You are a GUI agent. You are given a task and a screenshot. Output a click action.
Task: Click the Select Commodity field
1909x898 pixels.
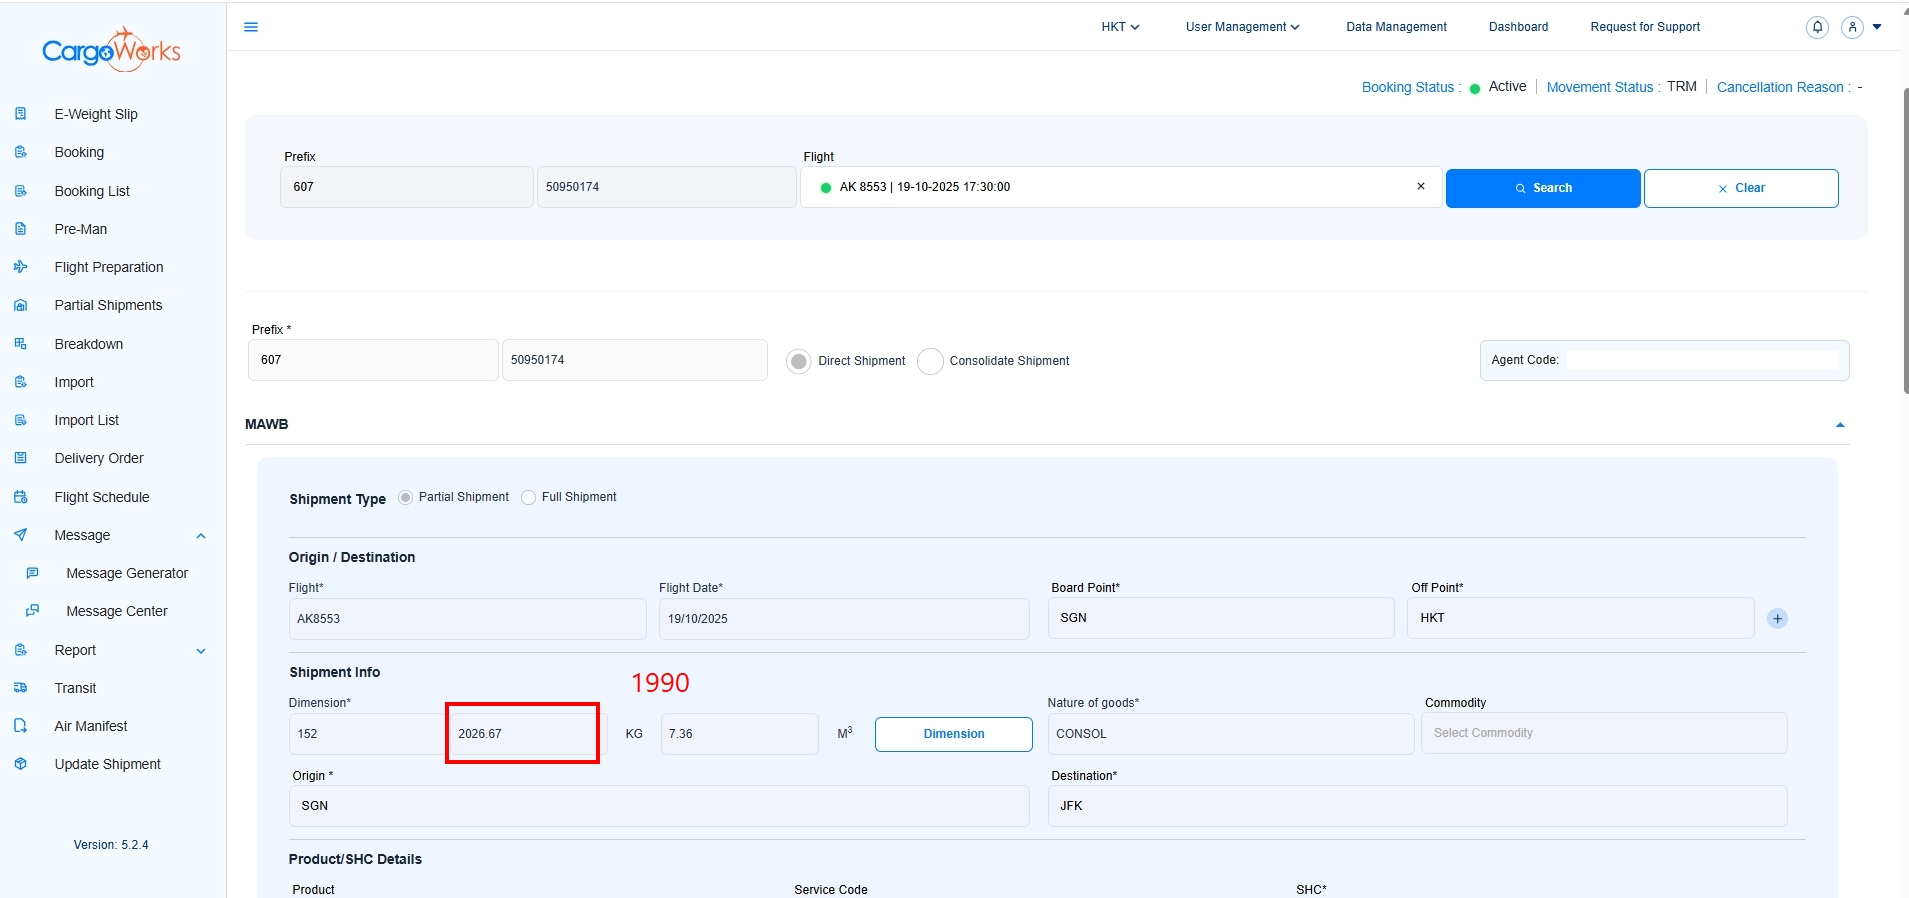tap(1603, 734)
